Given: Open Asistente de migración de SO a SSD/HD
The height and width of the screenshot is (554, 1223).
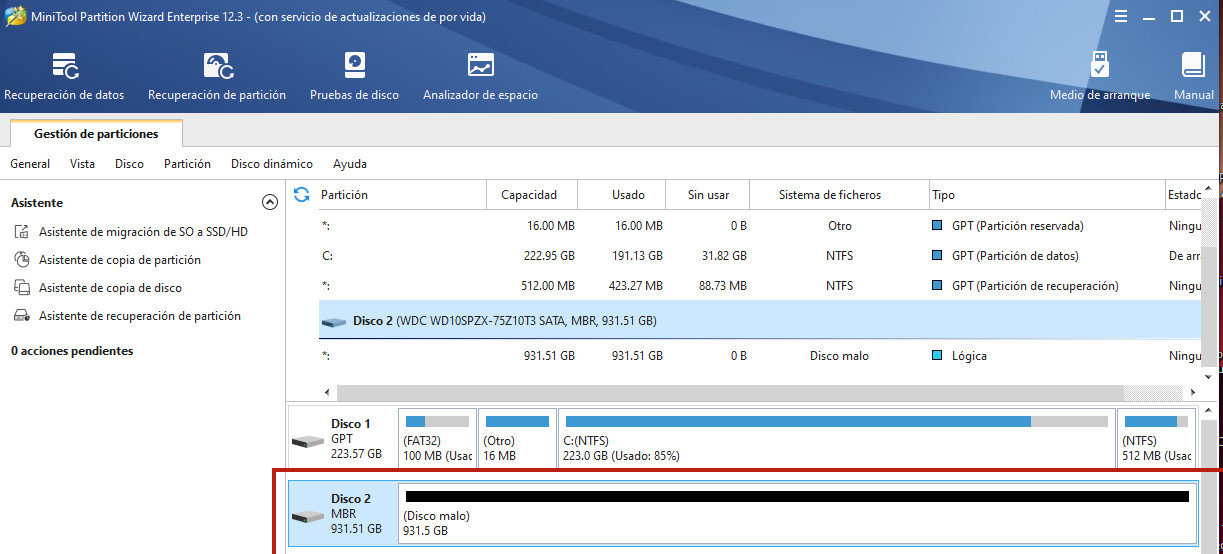Looking at the screenshot, I should tap(143, 232).
